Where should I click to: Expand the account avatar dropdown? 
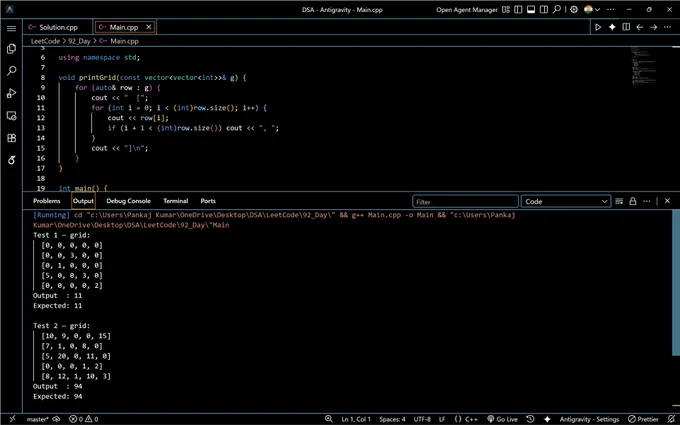[592, 10]
